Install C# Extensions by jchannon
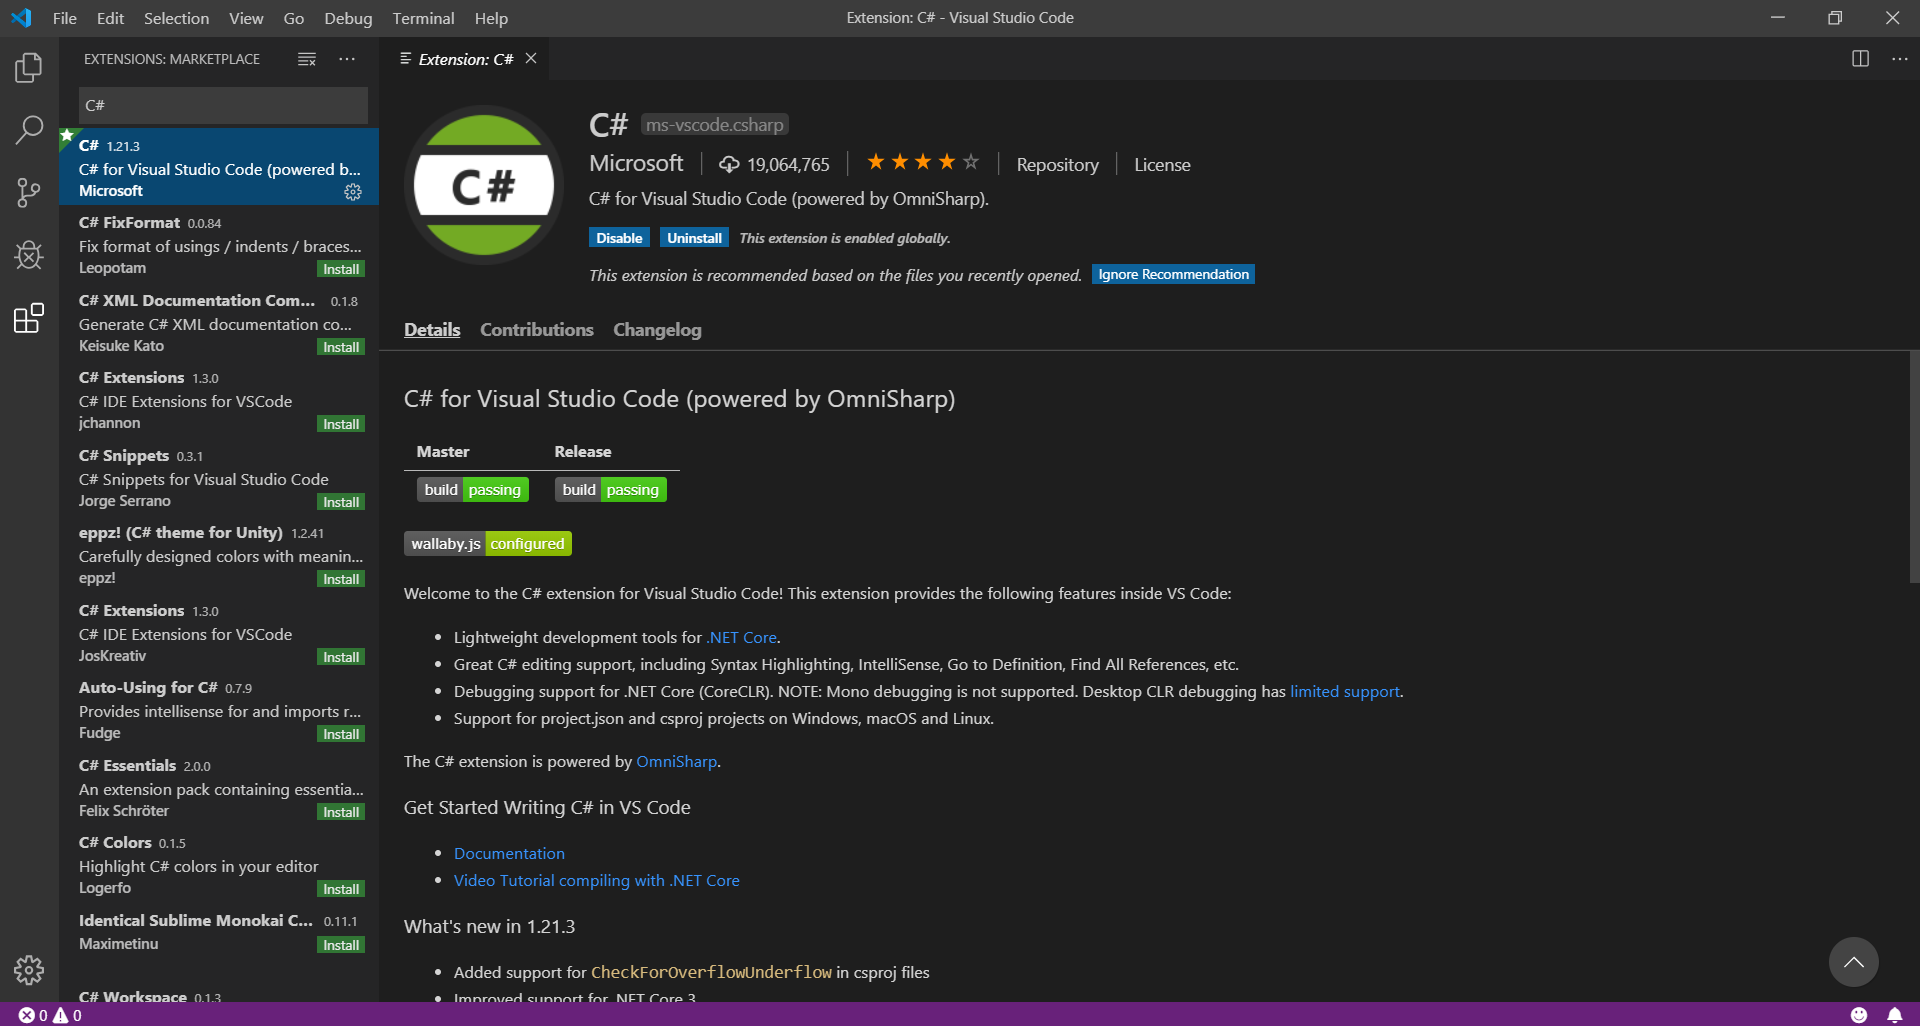 tap(341, 424)
